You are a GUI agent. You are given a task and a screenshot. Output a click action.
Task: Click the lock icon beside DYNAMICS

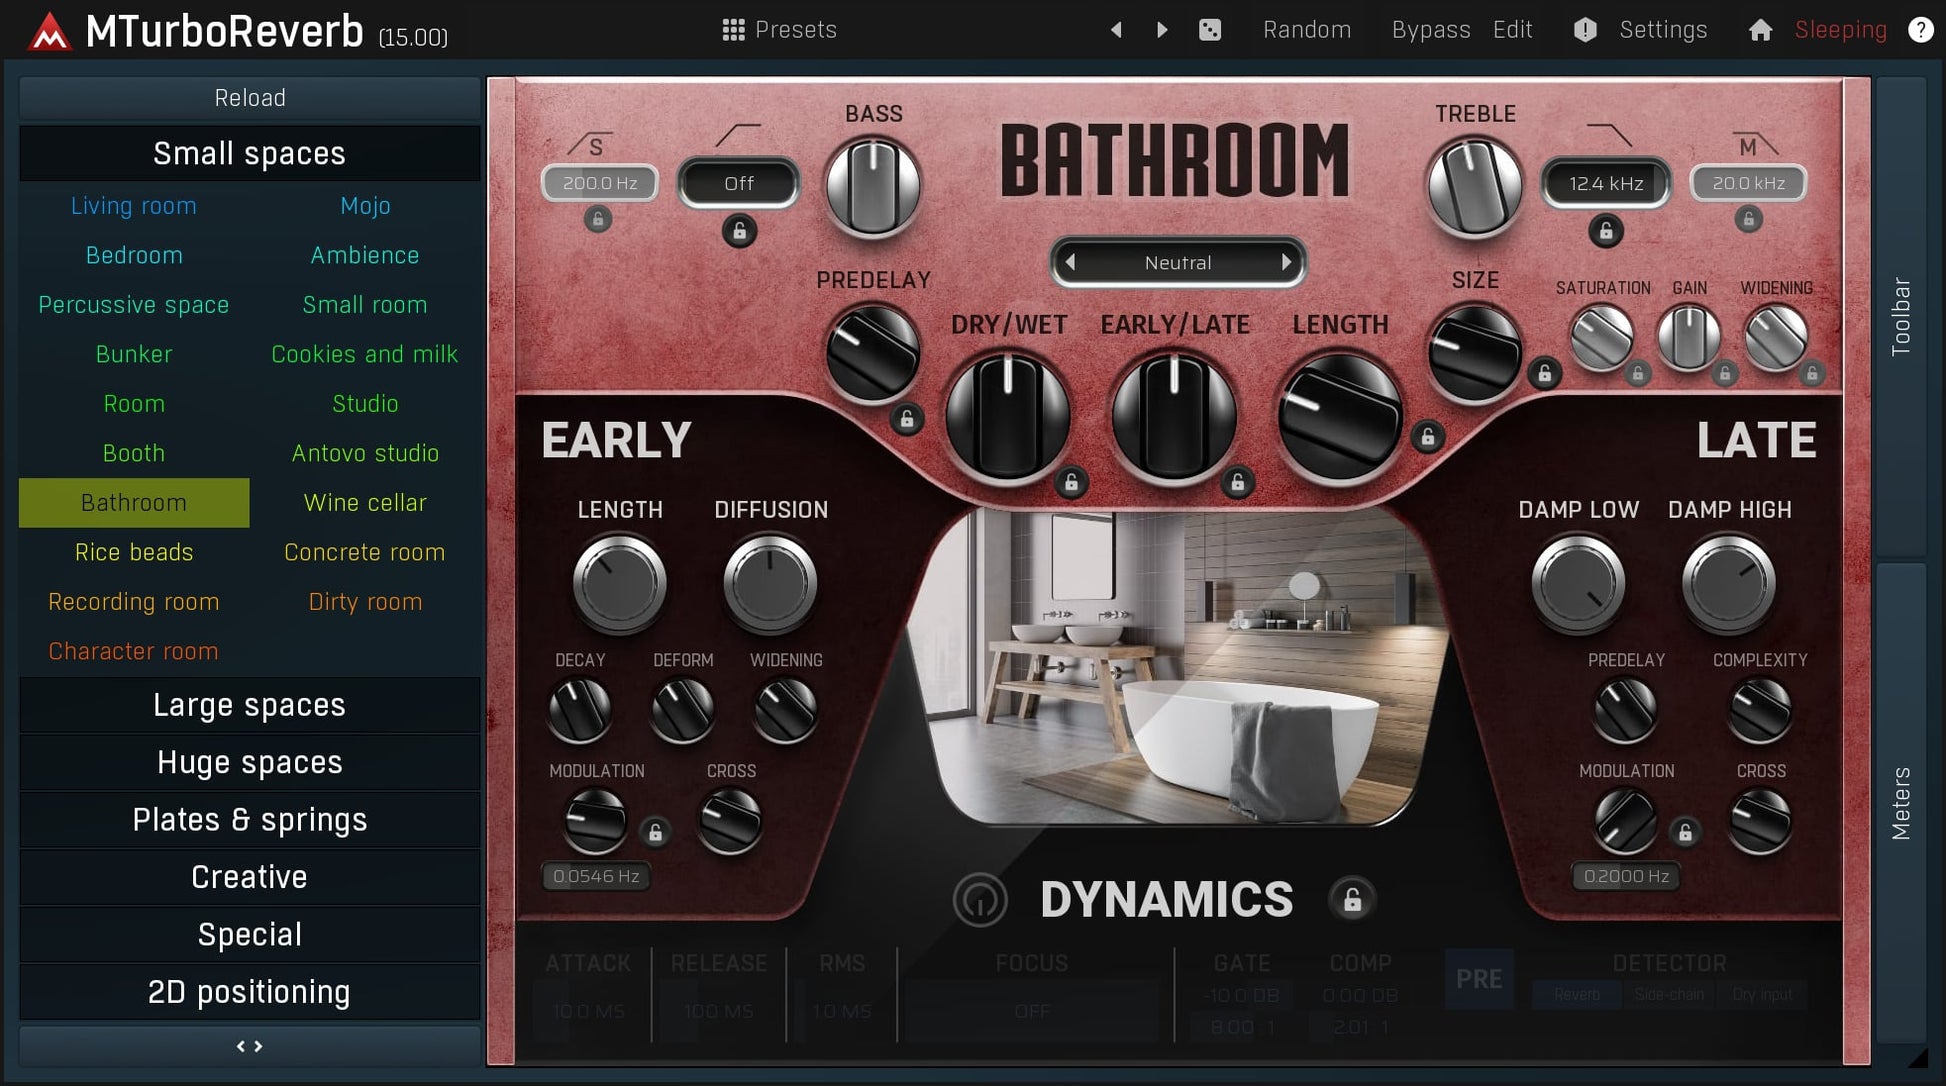pyautogui.click(x=1354, y=899)
